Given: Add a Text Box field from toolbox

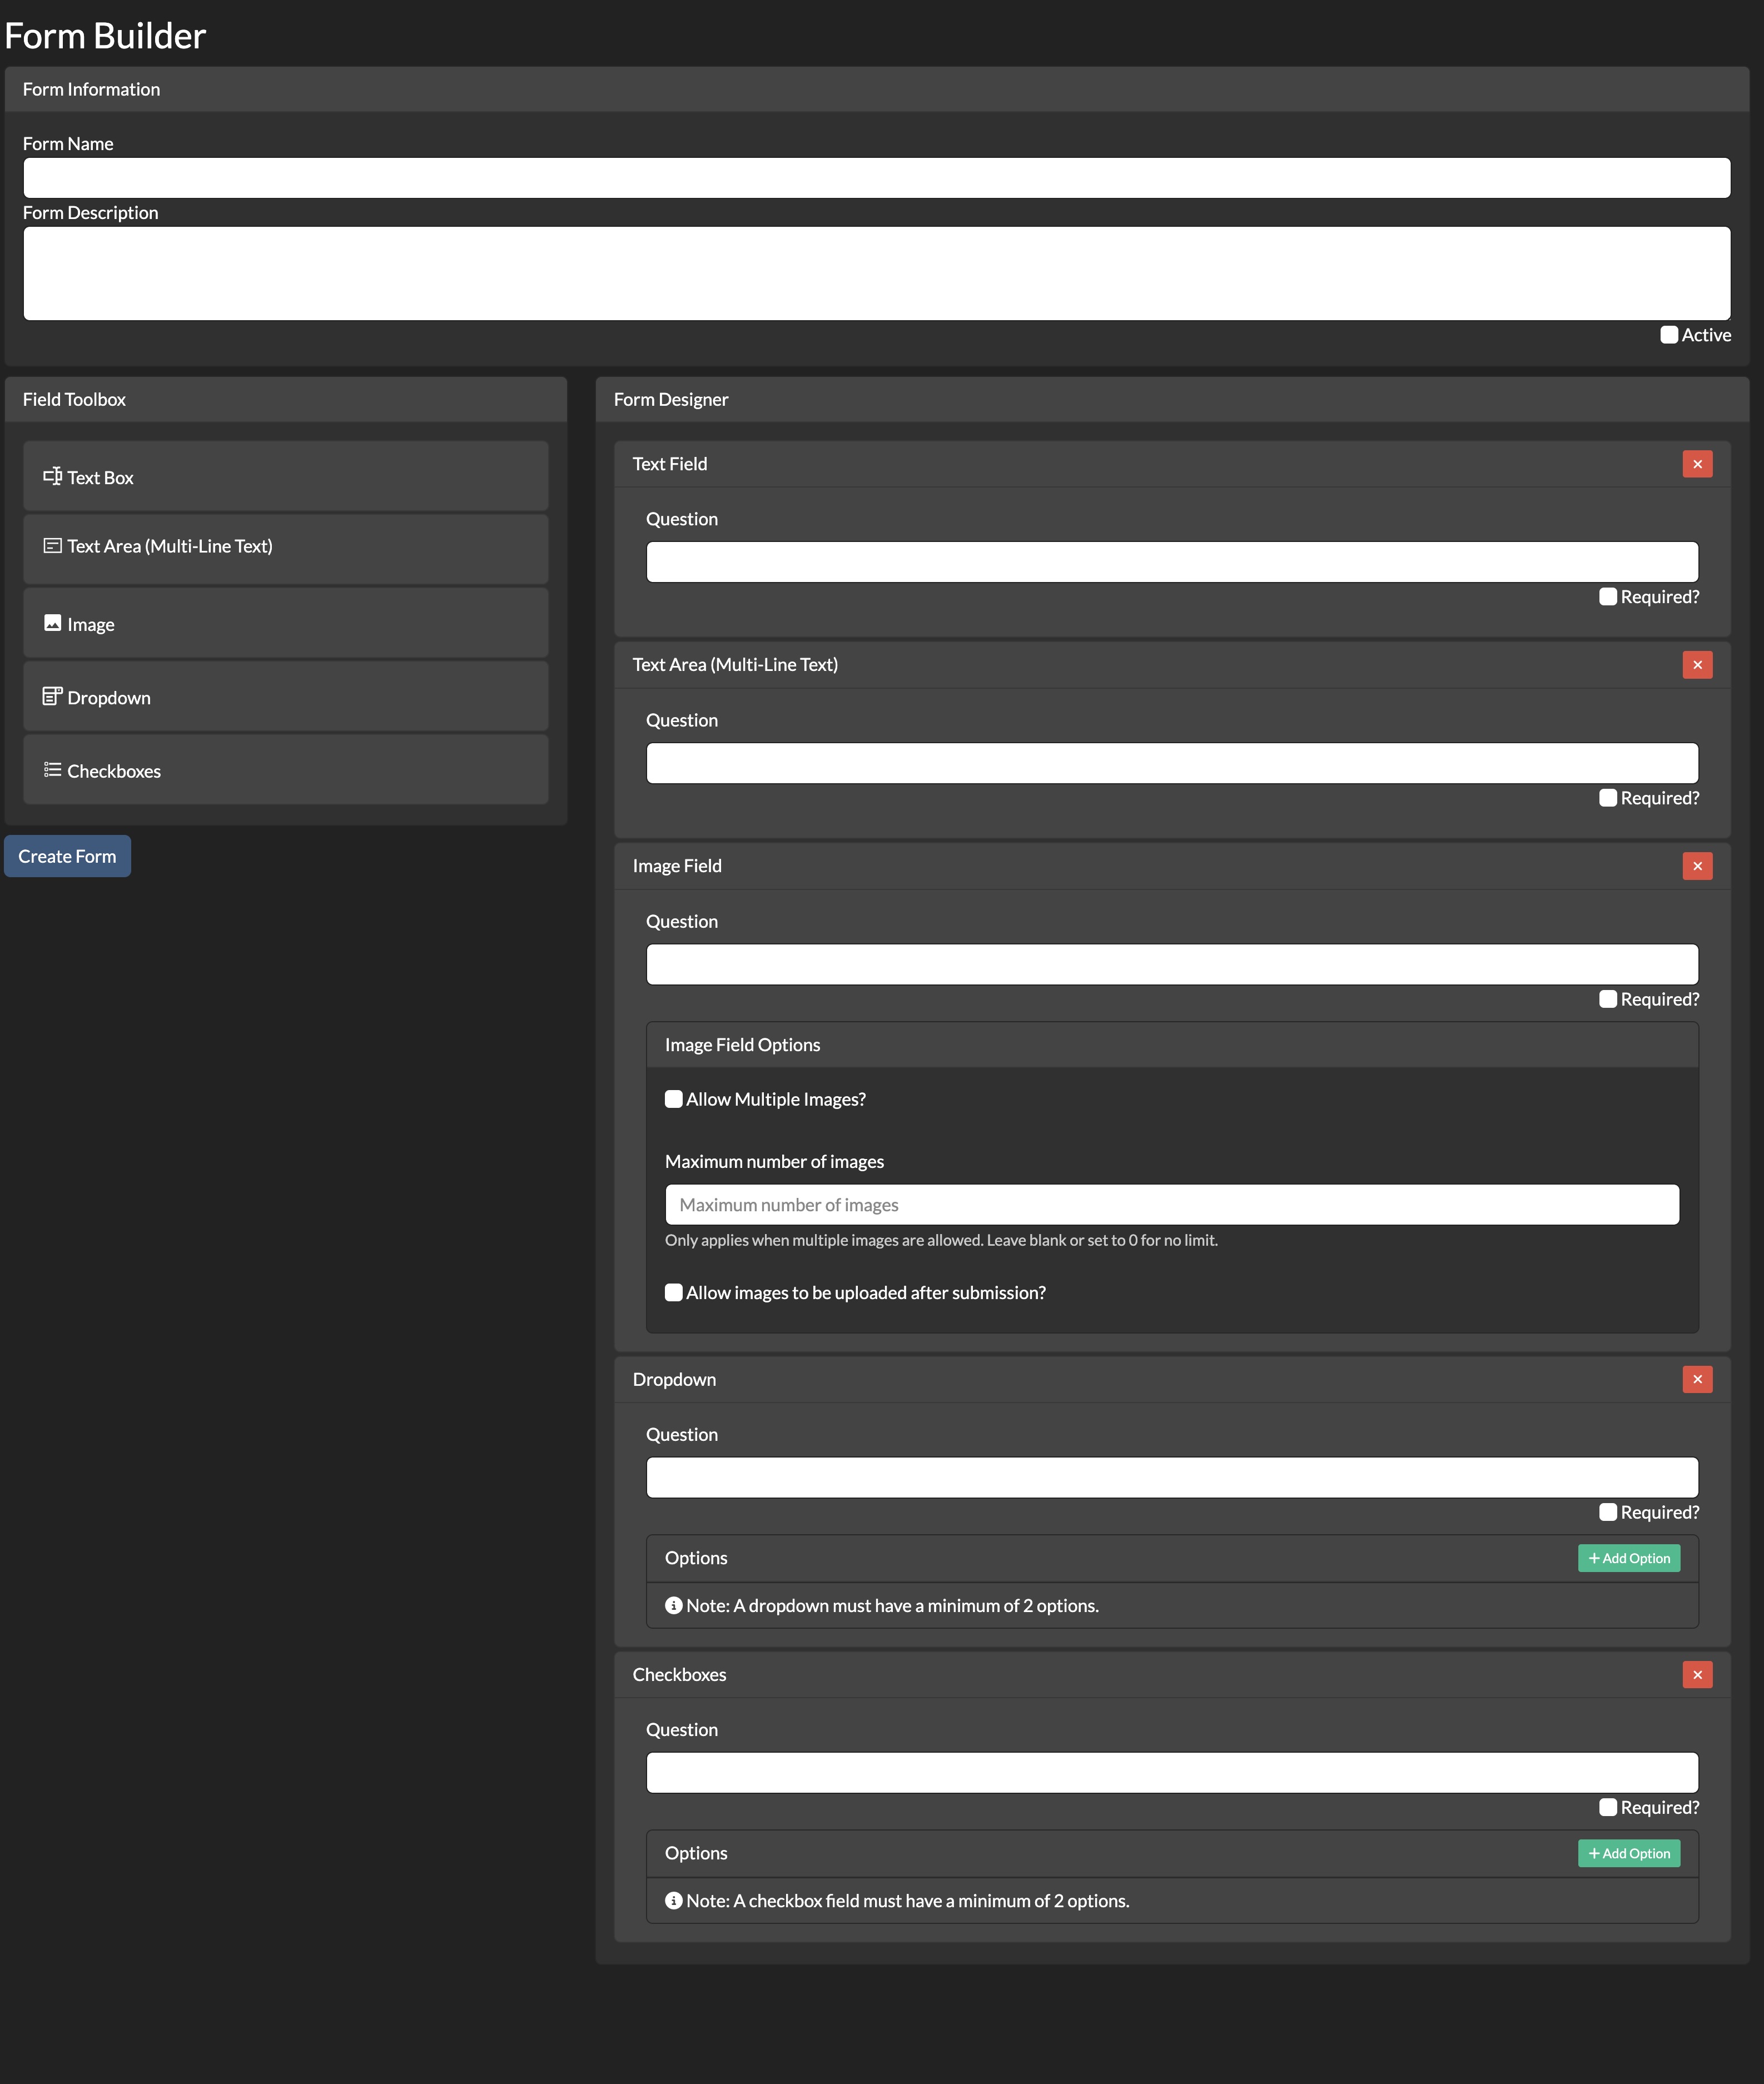Looking at the screenshot, I should [286, 476].
